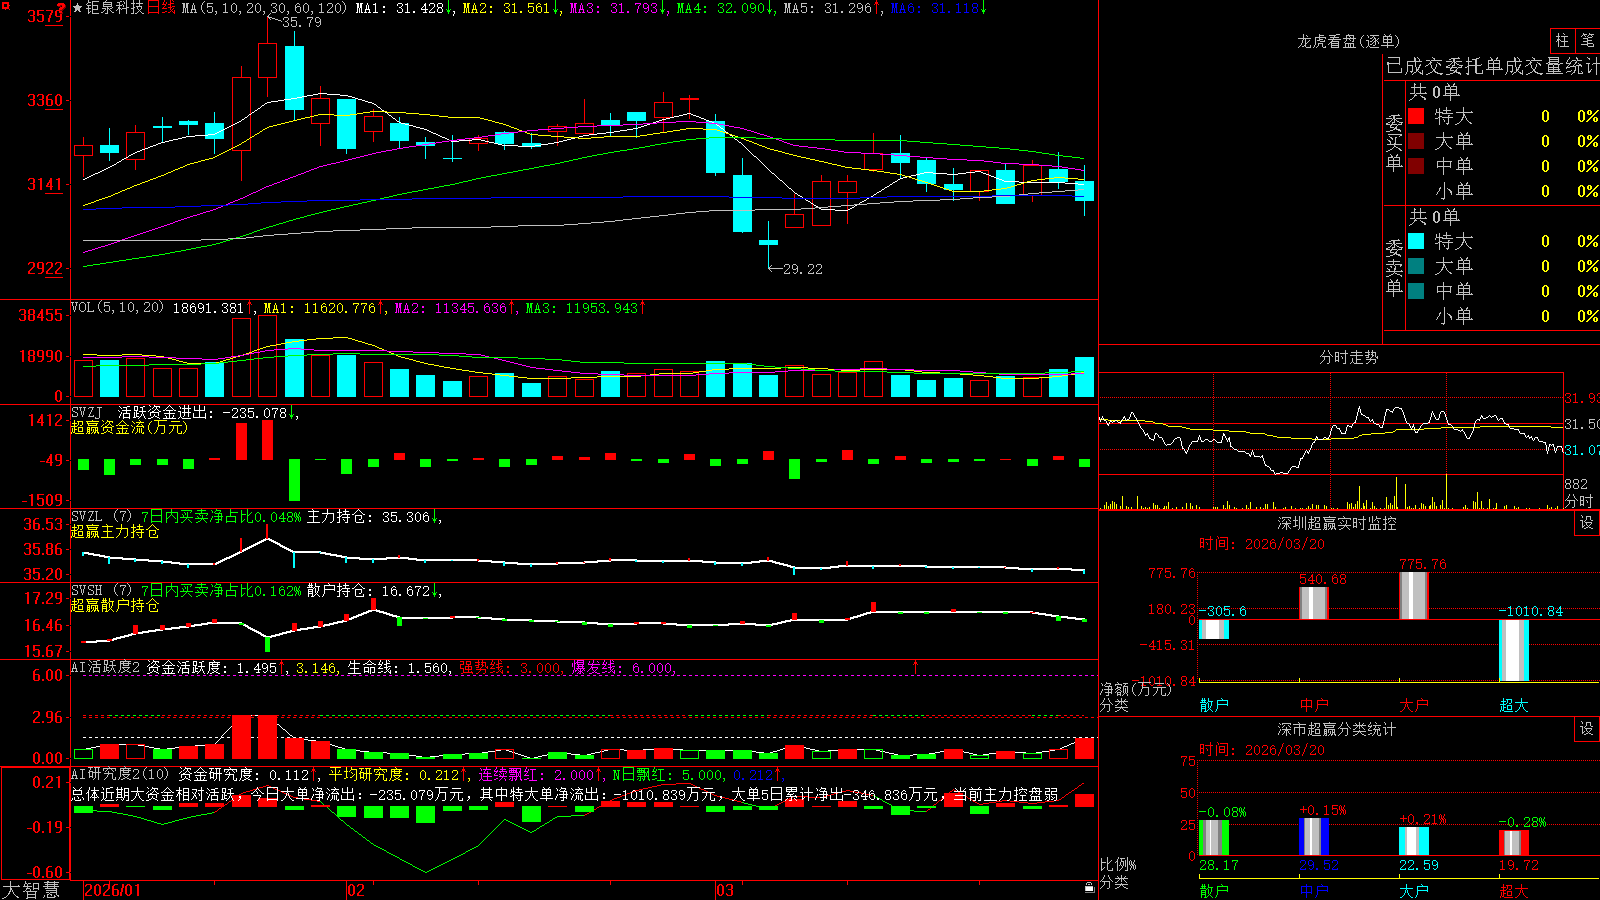Click the 日线 period label

click(161, 8)
